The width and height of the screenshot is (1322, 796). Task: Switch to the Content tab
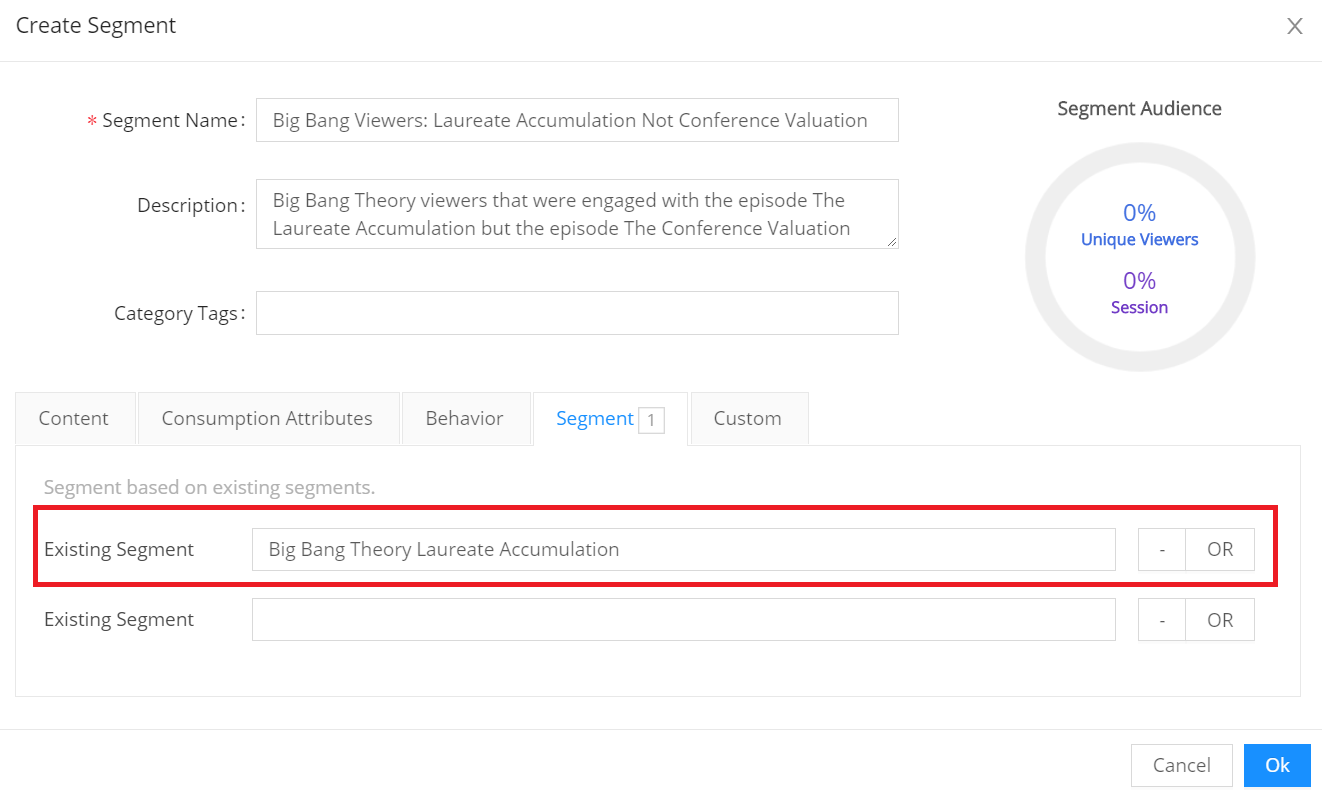74,419
